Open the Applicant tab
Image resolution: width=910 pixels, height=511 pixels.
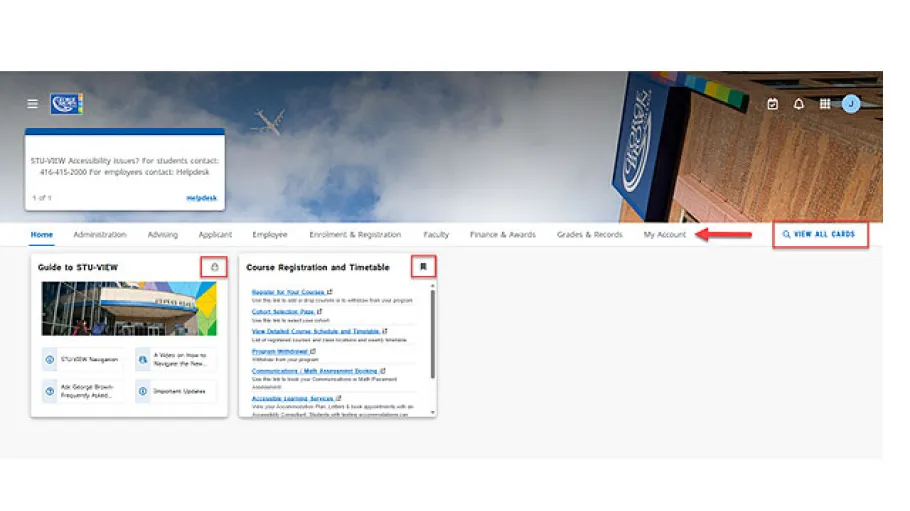click(215, 235)
